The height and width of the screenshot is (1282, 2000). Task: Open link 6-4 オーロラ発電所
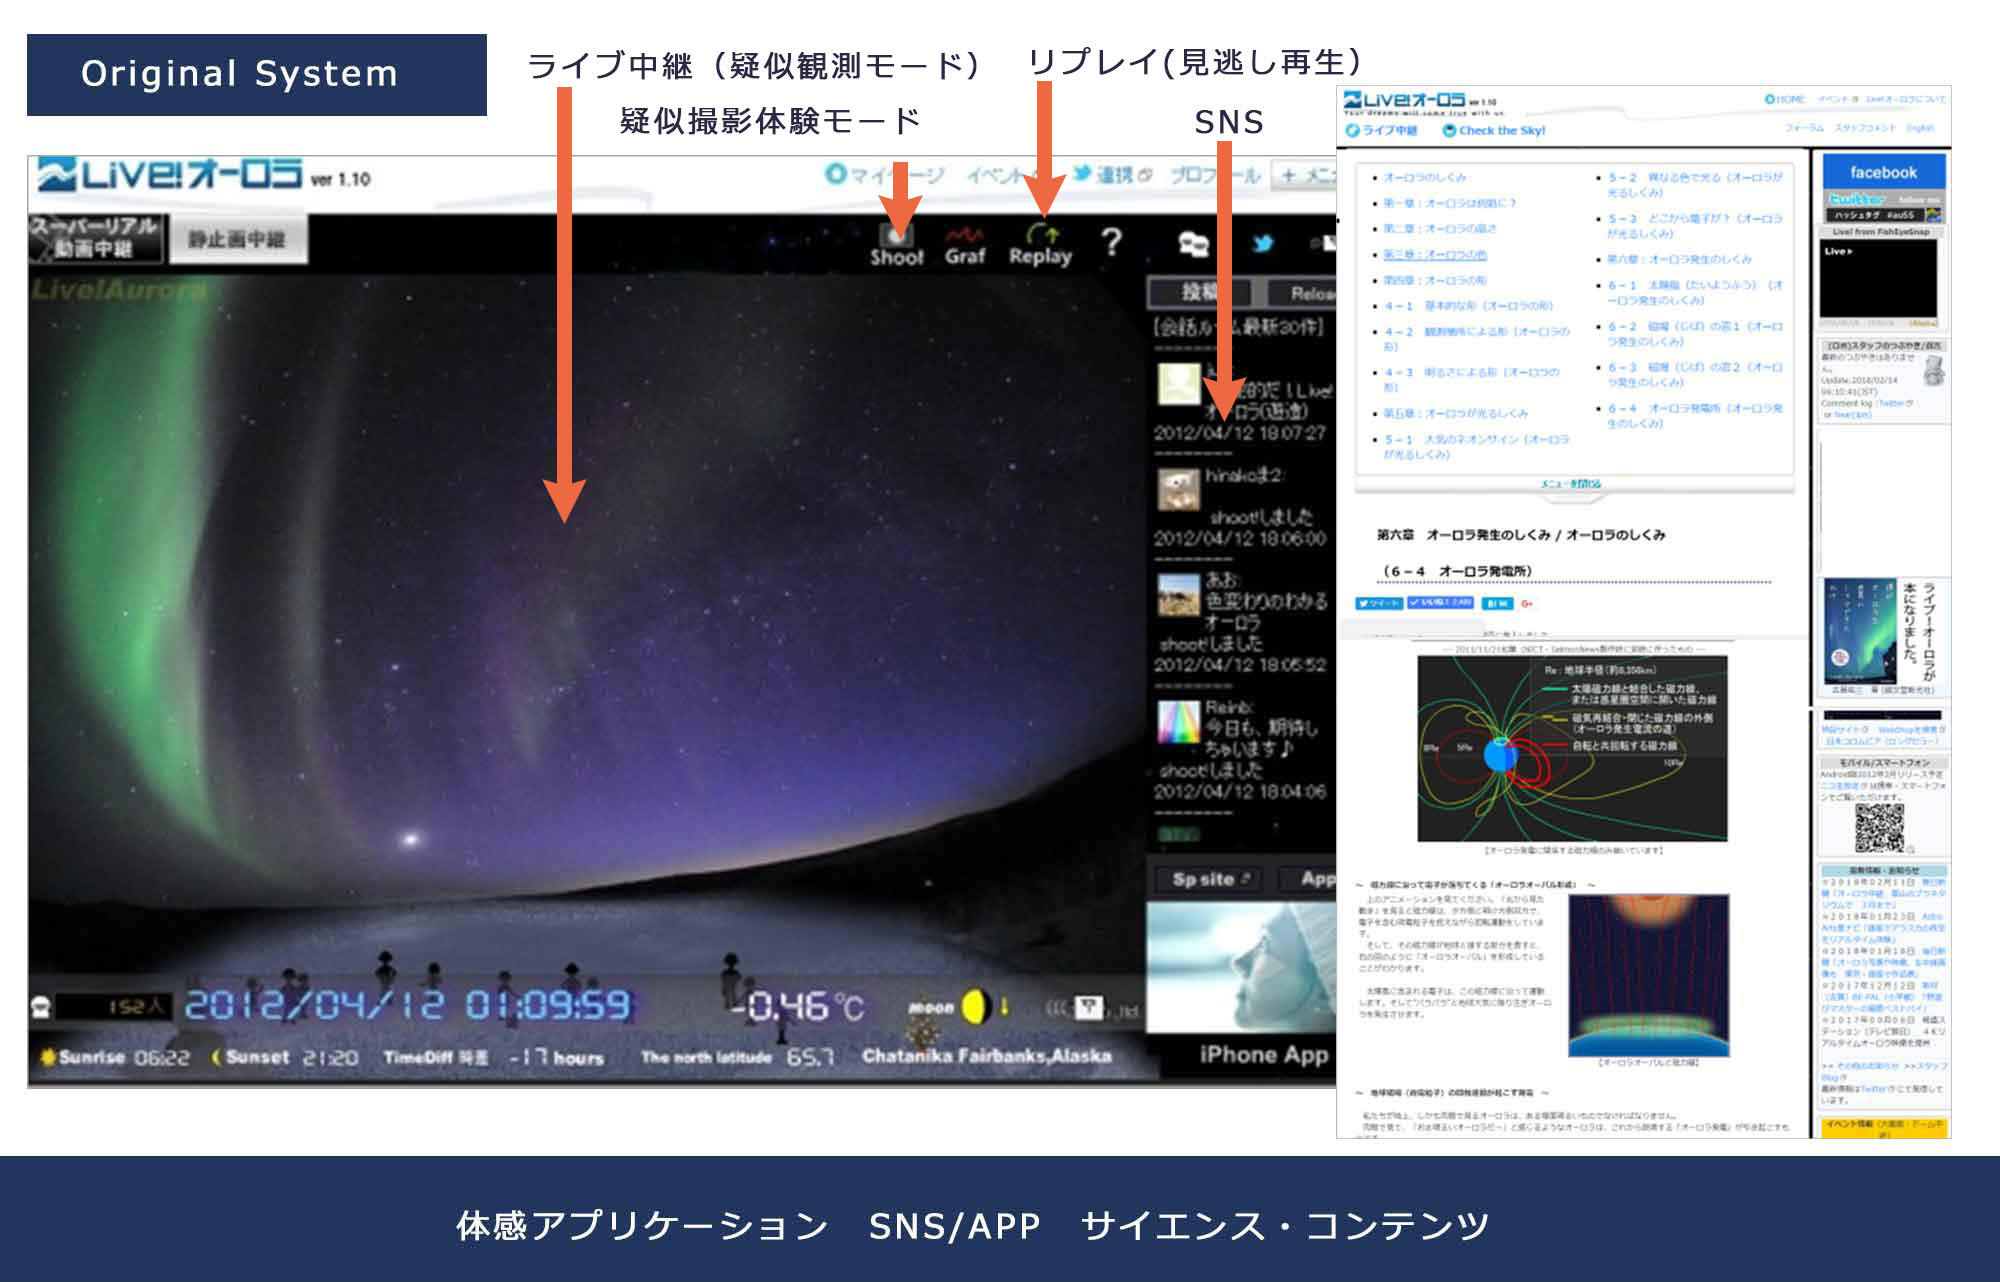(x=1695, y=416)
